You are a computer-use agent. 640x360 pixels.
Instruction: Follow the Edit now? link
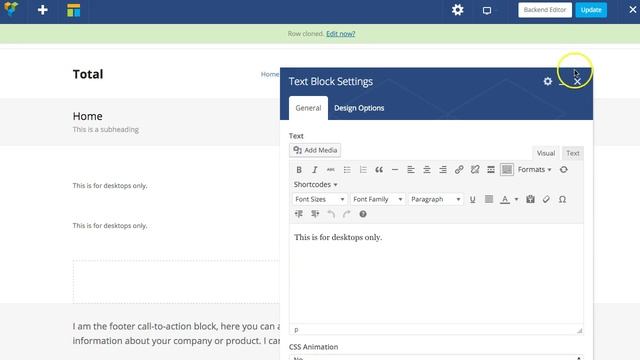click(340, 33)
